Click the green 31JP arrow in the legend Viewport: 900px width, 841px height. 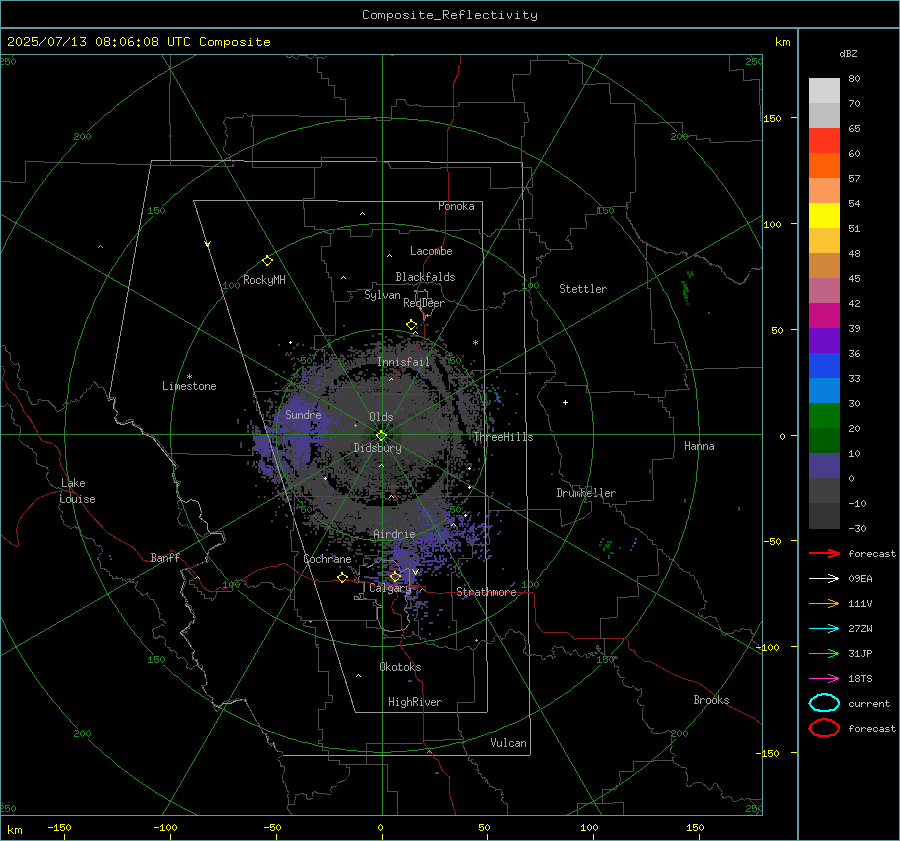click(x=824, y=653)
